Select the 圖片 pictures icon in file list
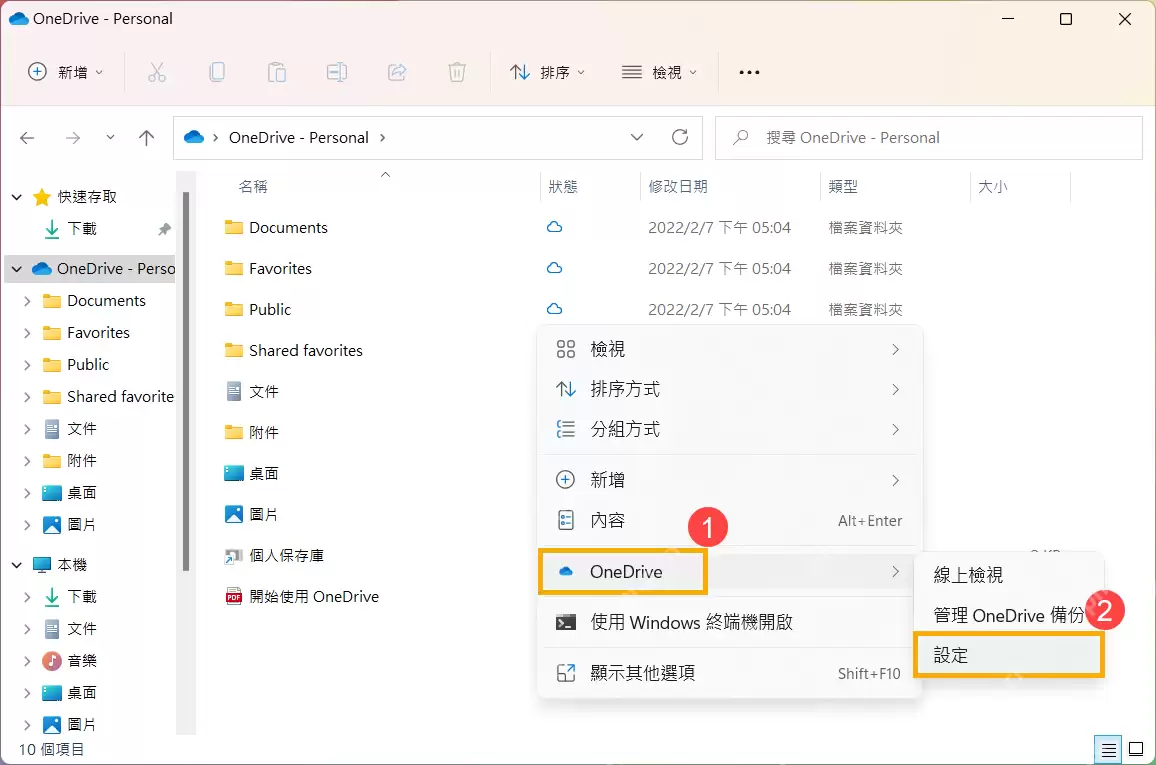Image resolution: width=1156 pixels, height=765 pixels. [234, 514]
